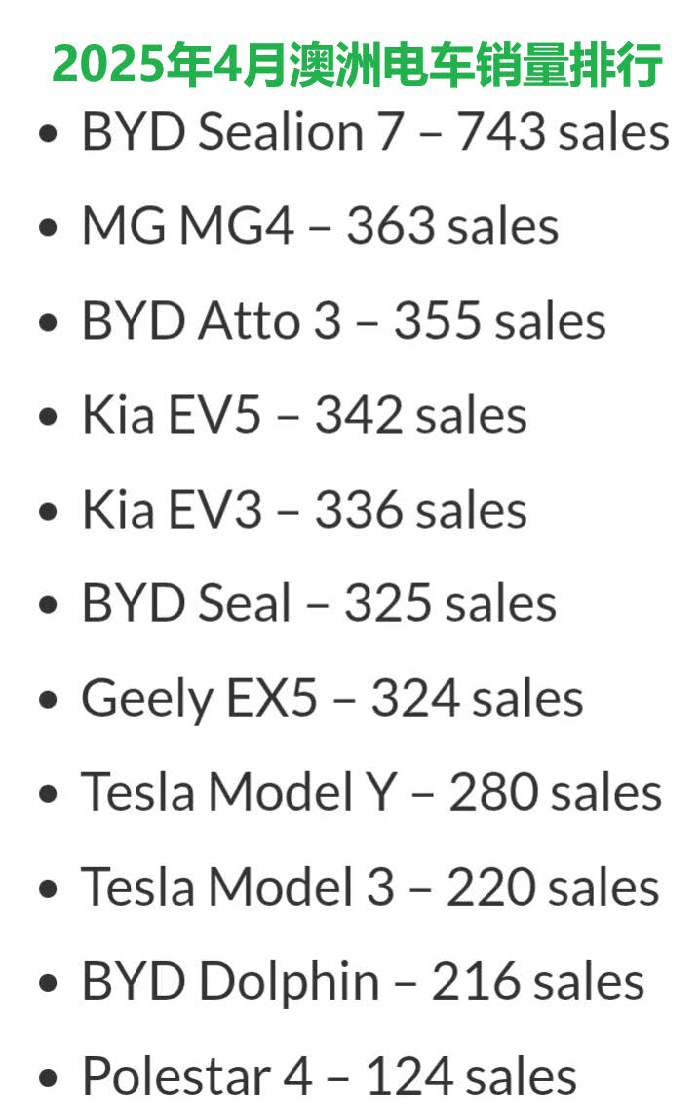Image resolution: width=682 pixels, height=1120 pixels.
Task: Click the bullet beside Tesla Model Y
Action: [48, 794]
